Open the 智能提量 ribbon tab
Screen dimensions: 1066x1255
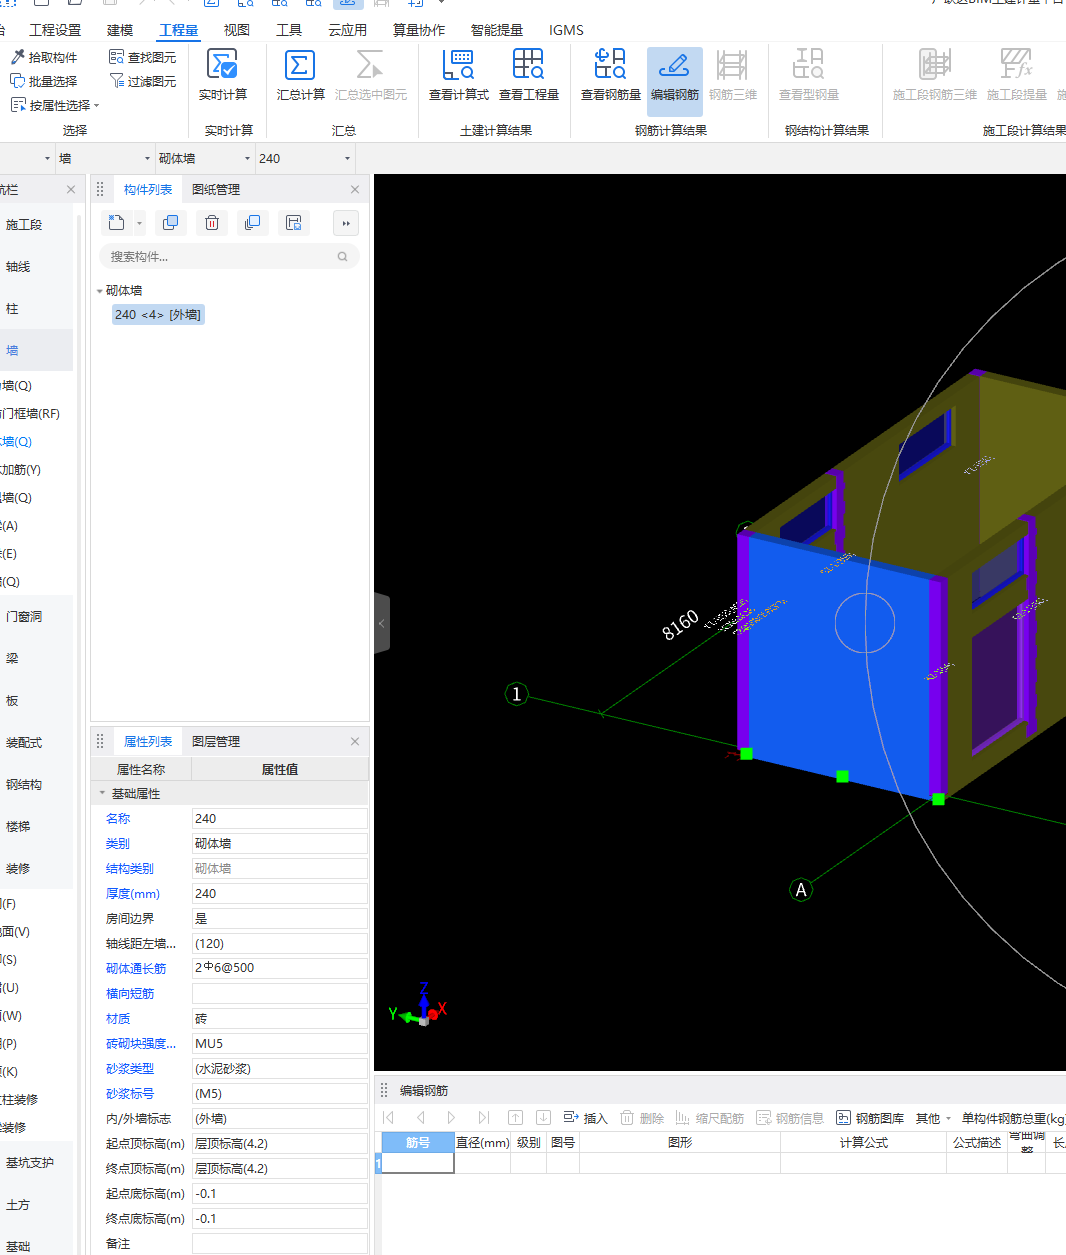tap(497, 30)
